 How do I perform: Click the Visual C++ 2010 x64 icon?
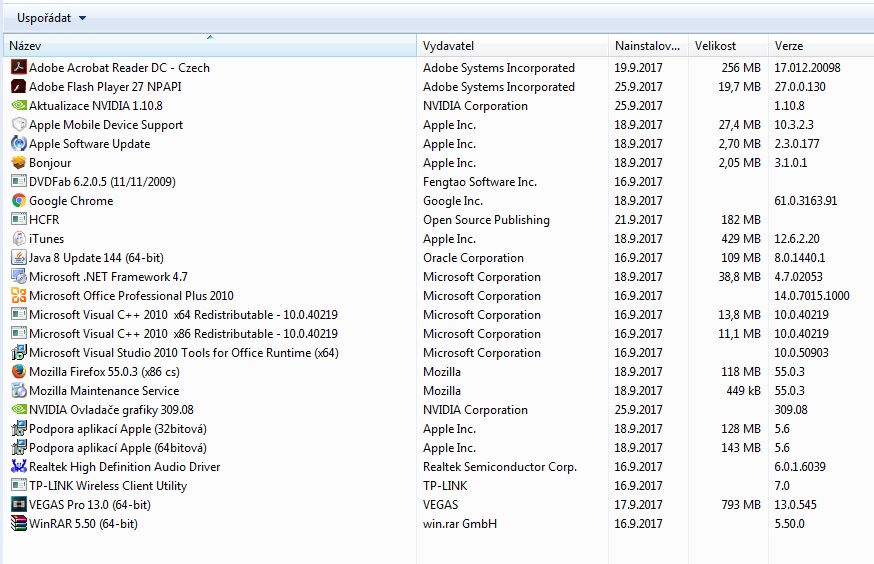coord(19,314)
